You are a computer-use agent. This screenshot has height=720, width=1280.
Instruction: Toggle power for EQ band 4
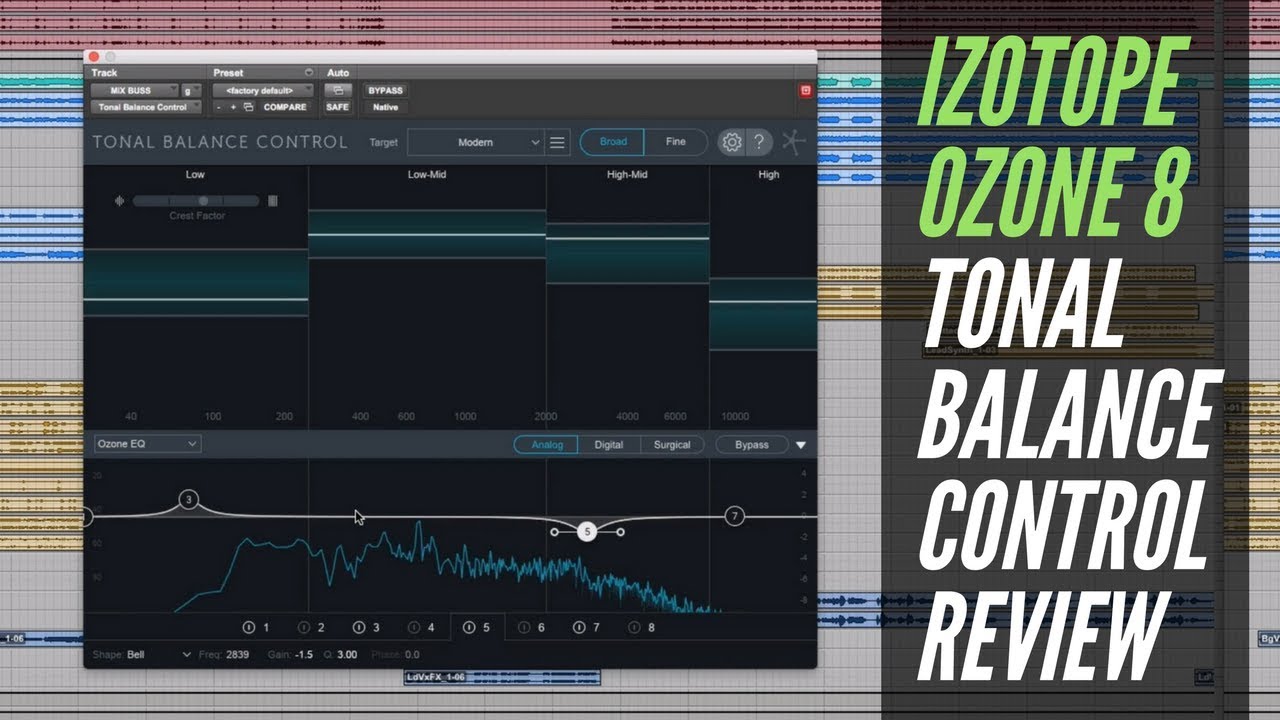coord(414,628)
